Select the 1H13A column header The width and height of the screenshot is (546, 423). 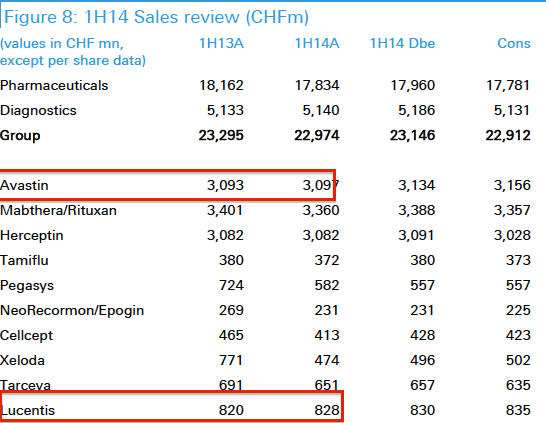tap(221, 44)
